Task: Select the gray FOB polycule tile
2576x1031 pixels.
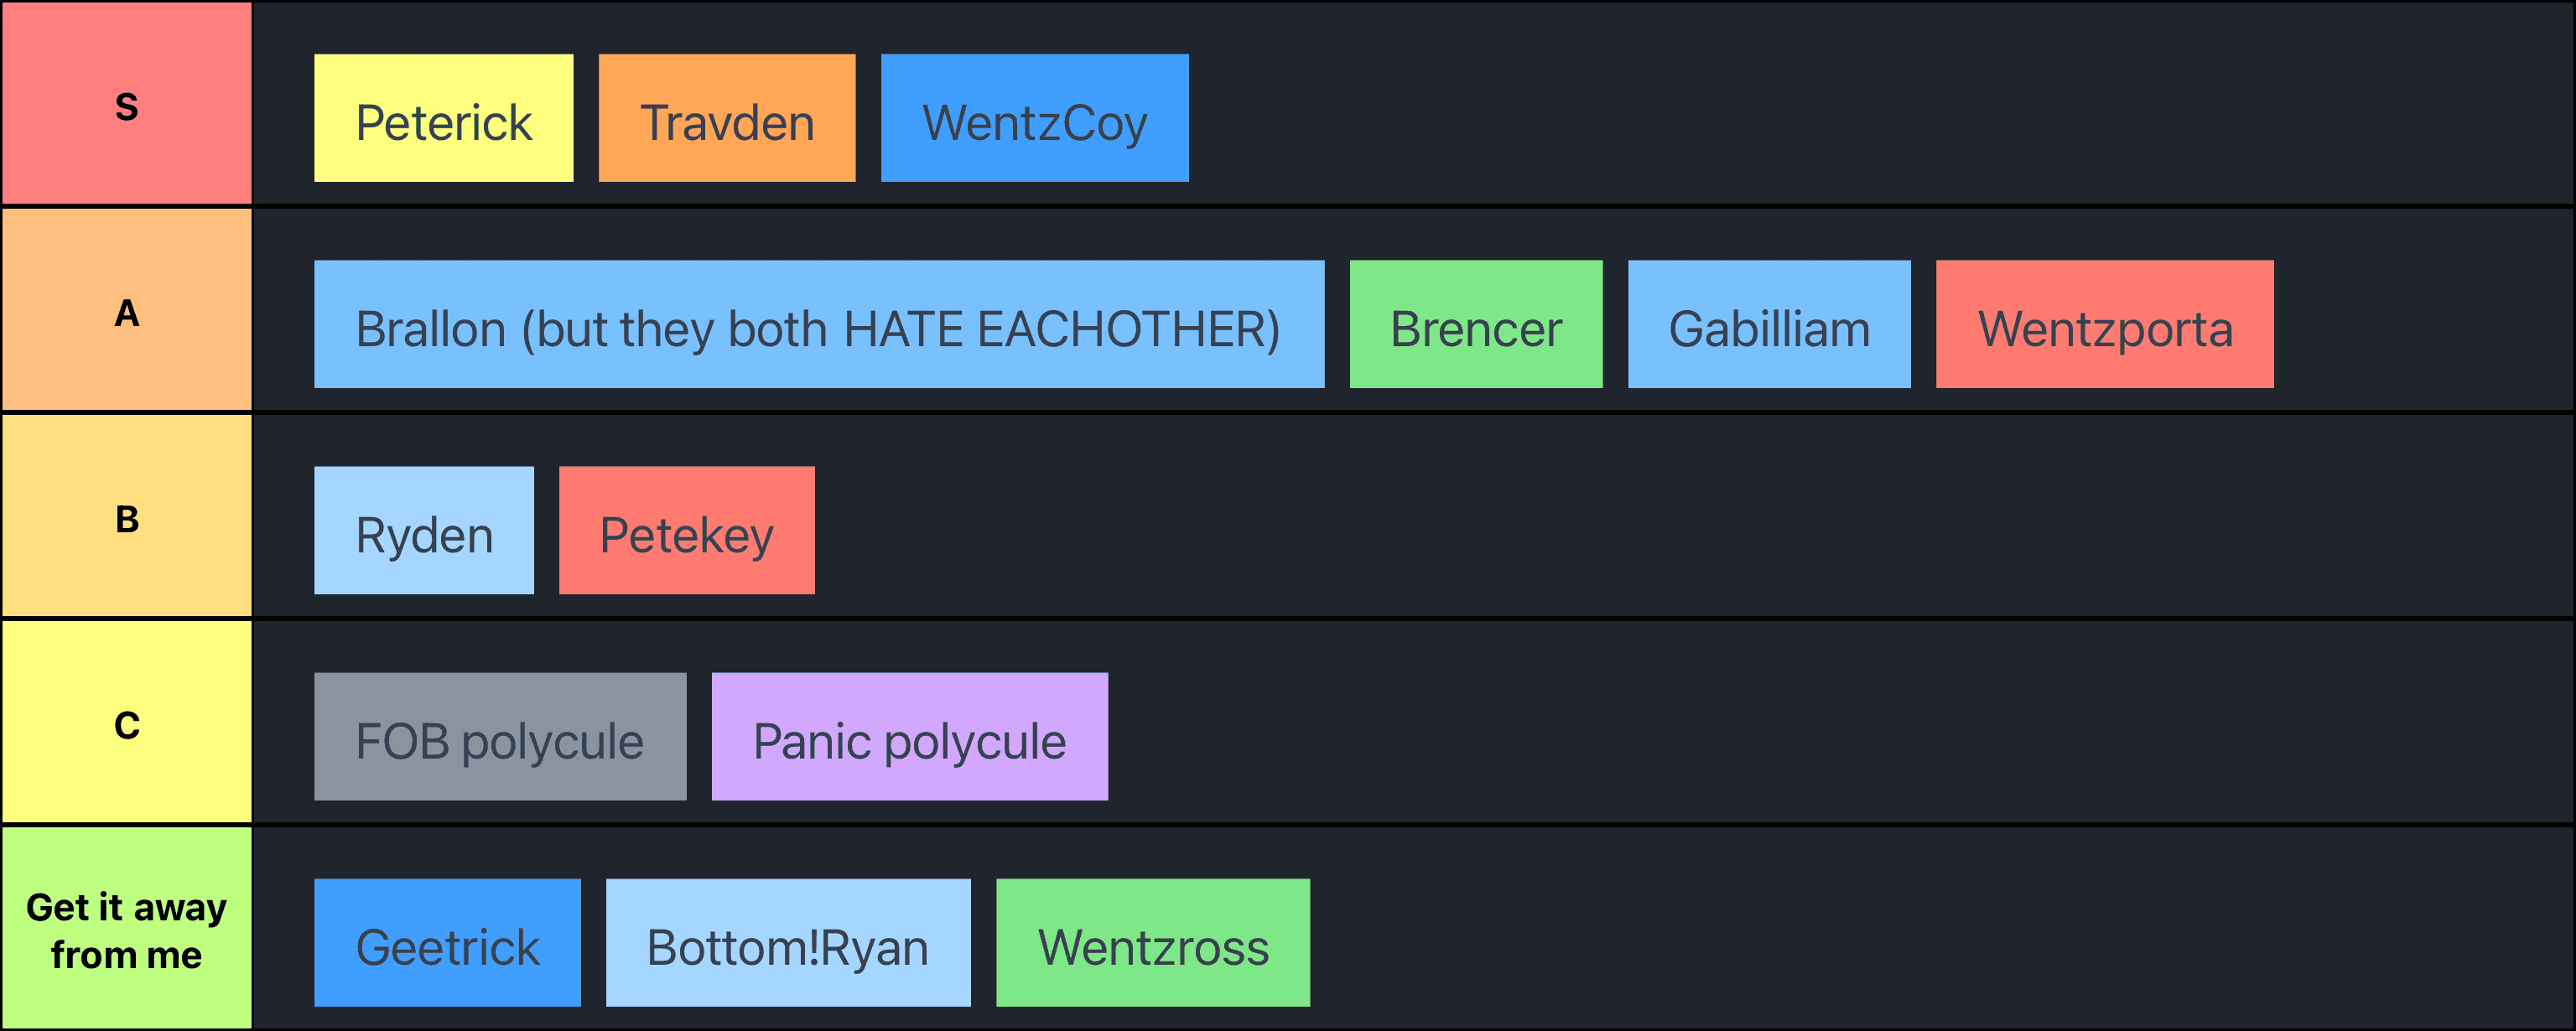Action: coord(500,736)
